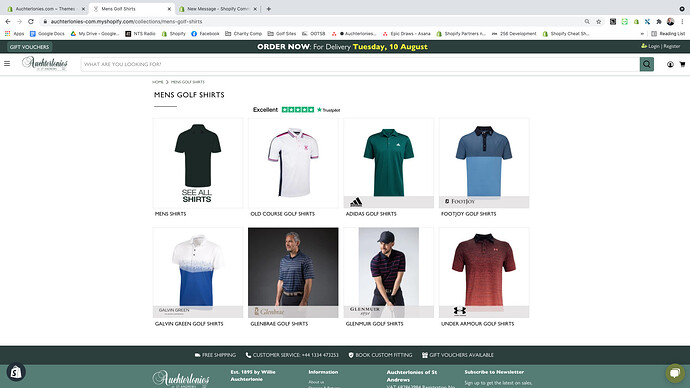Viewport: 690px width, 388px height.
Task: Reload the current page
Action: pos(31,22)
